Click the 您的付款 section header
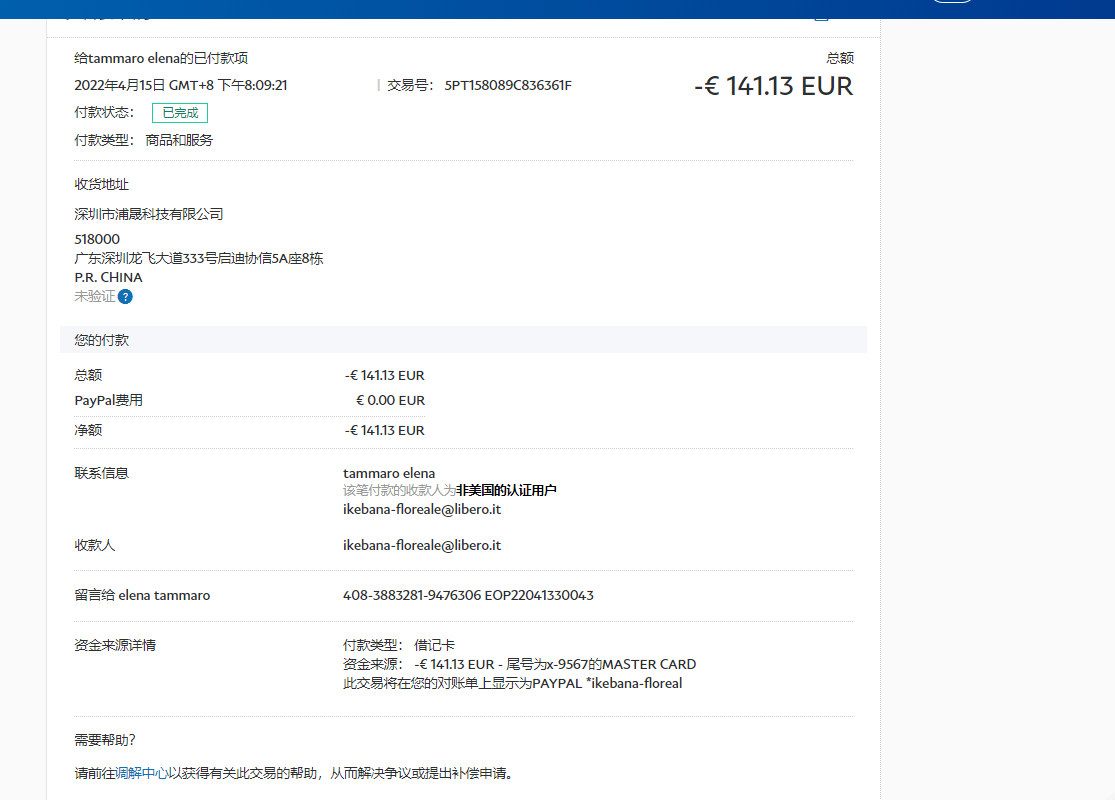The image size is (1115, 800). (x=102, y=340)
